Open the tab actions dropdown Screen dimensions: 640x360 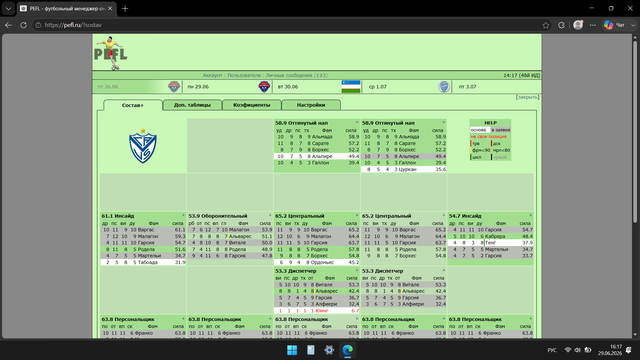[8, 8]
